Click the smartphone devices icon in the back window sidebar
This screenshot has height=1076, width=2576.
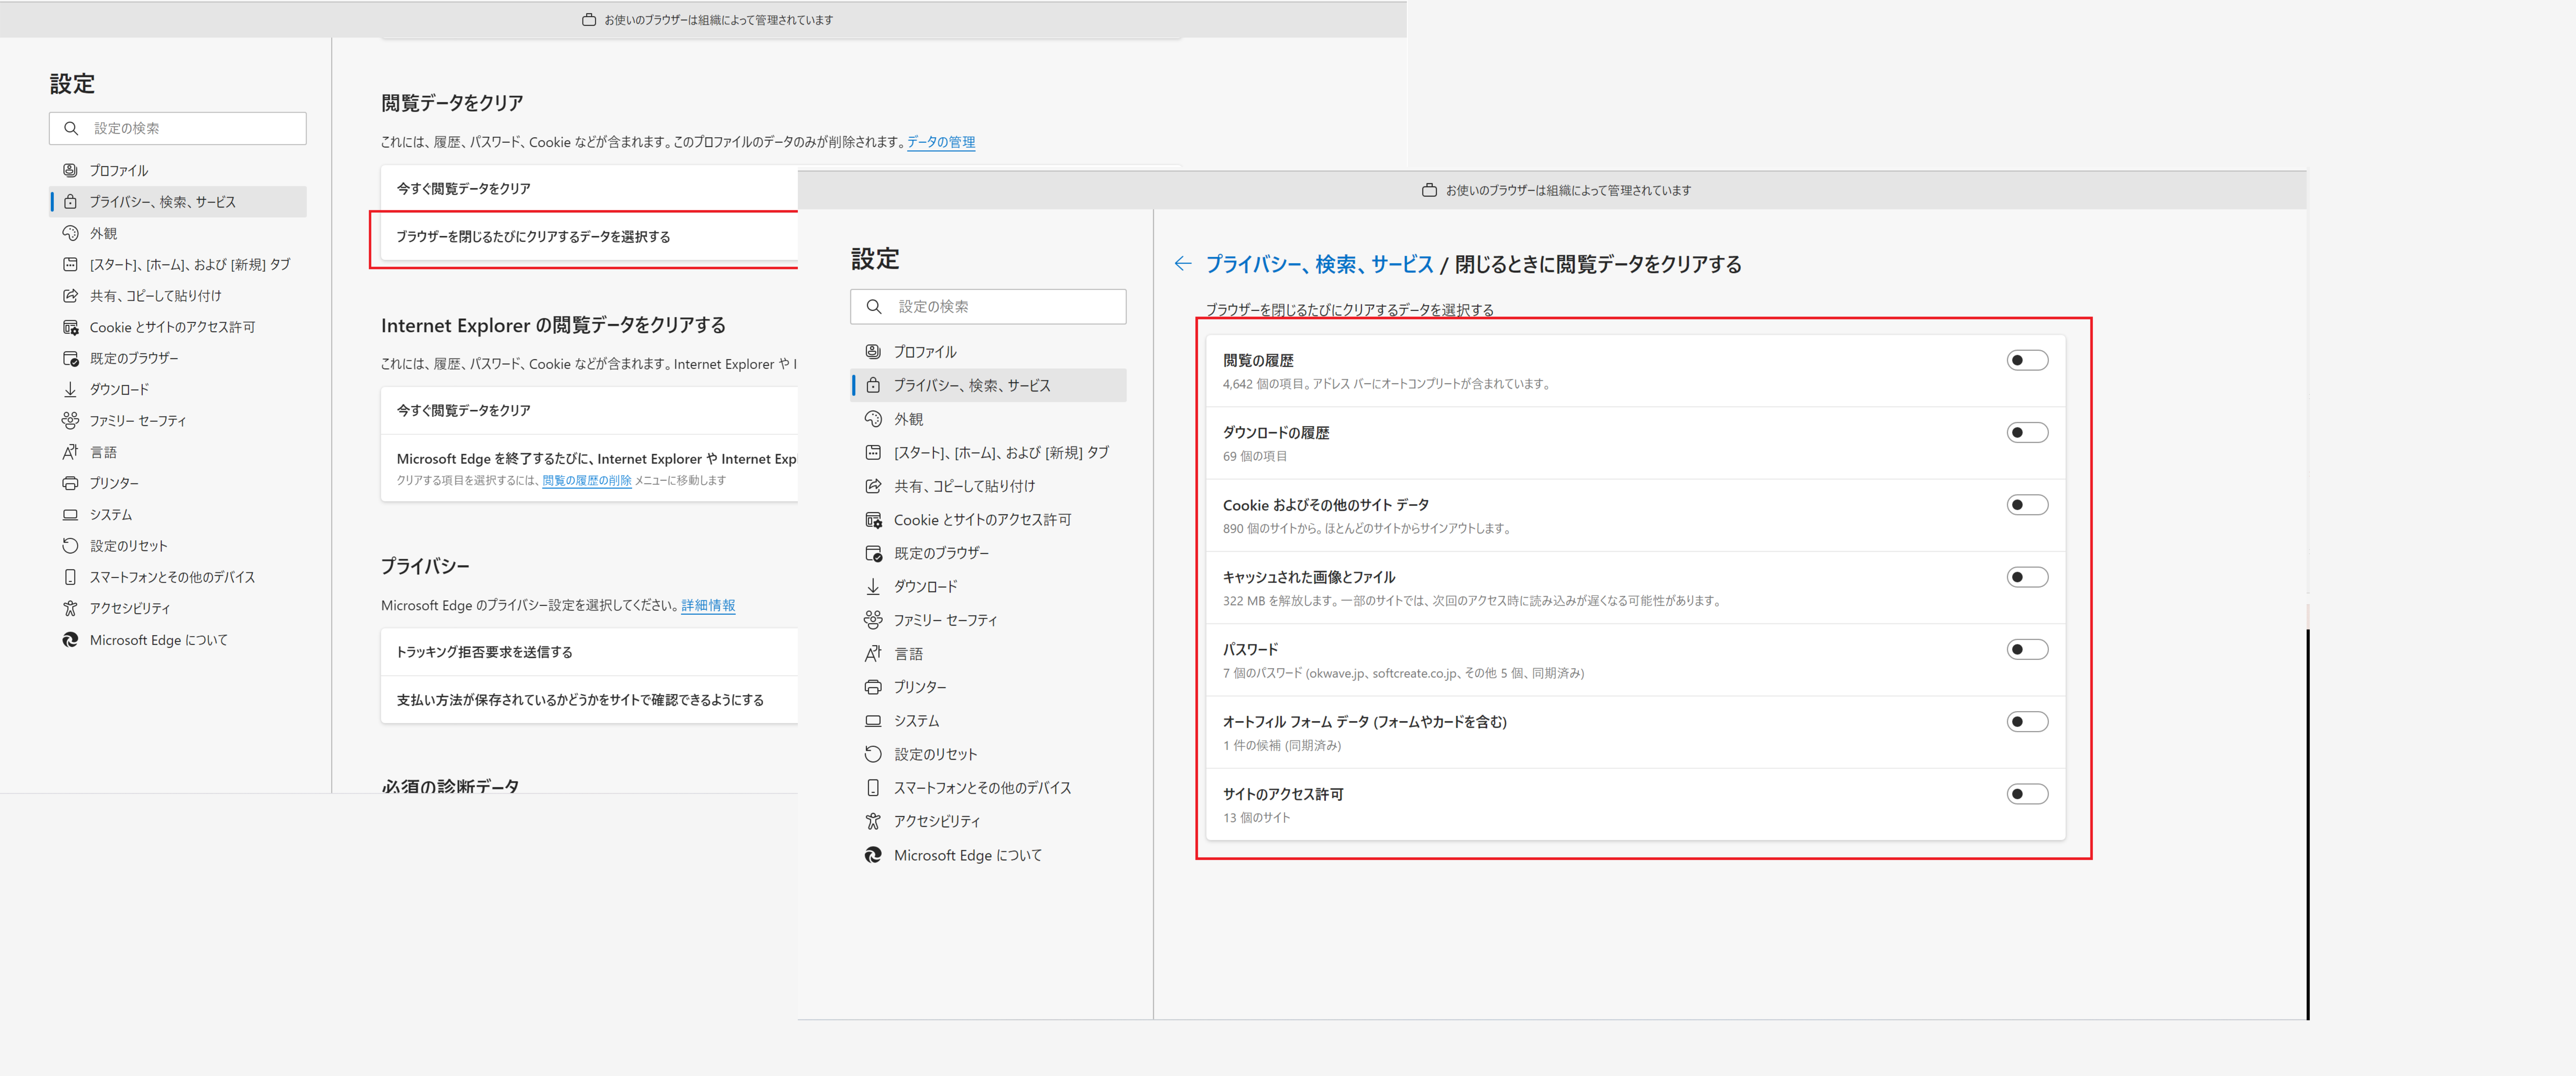point(70,577)
